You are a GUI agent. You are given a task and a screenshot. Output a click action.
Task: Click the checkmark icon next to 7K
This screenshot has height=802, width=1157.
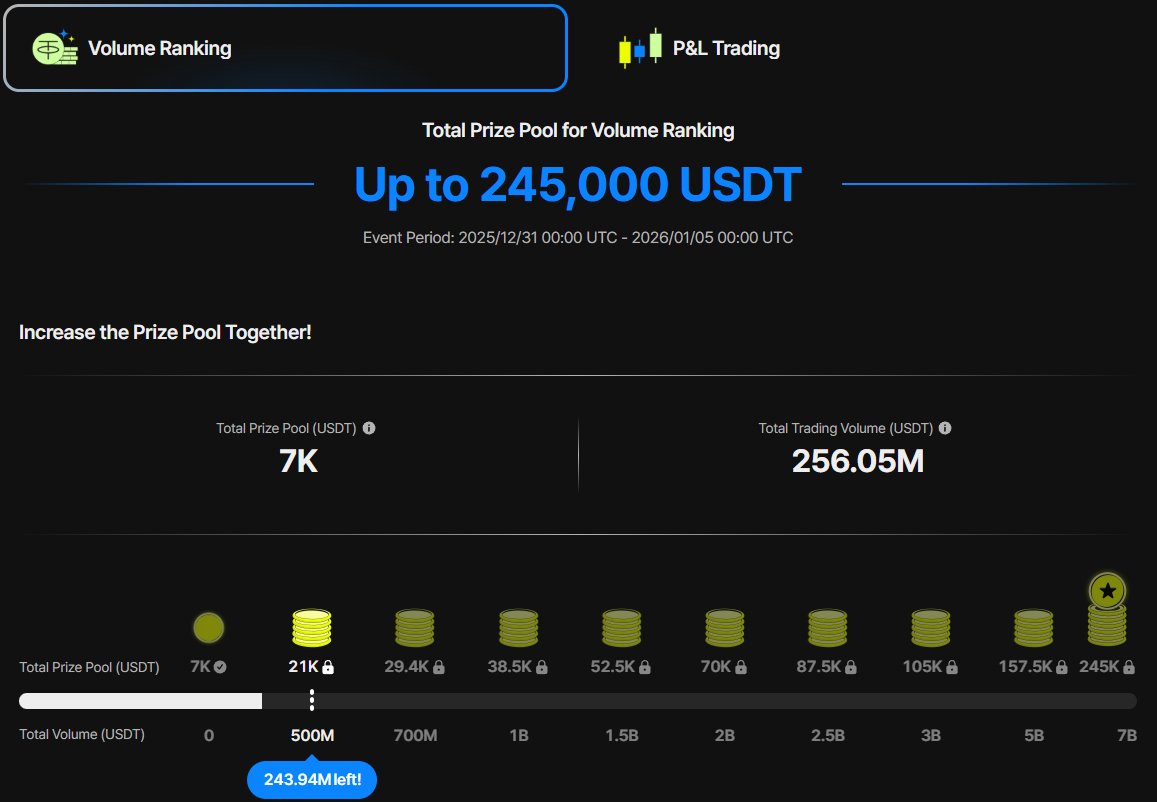(x=220, y=667)
